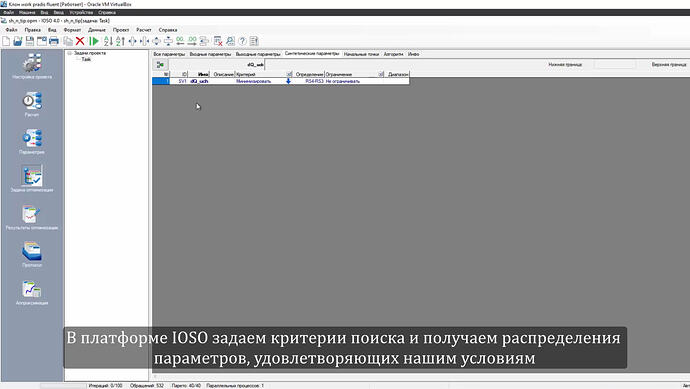Click the shrink row height icon

168,41
